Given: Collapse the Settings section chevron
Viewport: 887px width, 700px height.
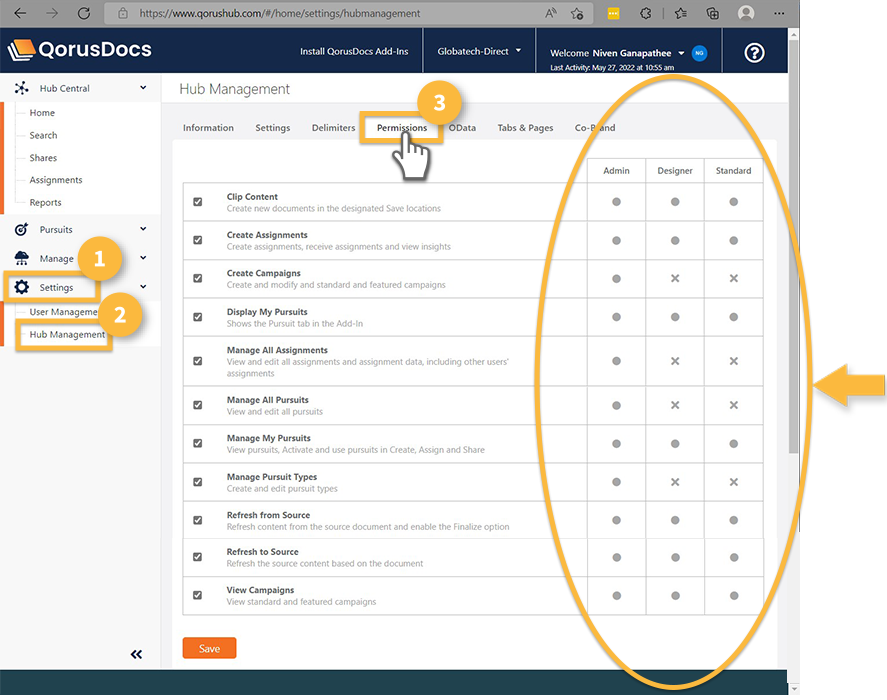Looking at the screenshot, I should click(x=143, y=286).
